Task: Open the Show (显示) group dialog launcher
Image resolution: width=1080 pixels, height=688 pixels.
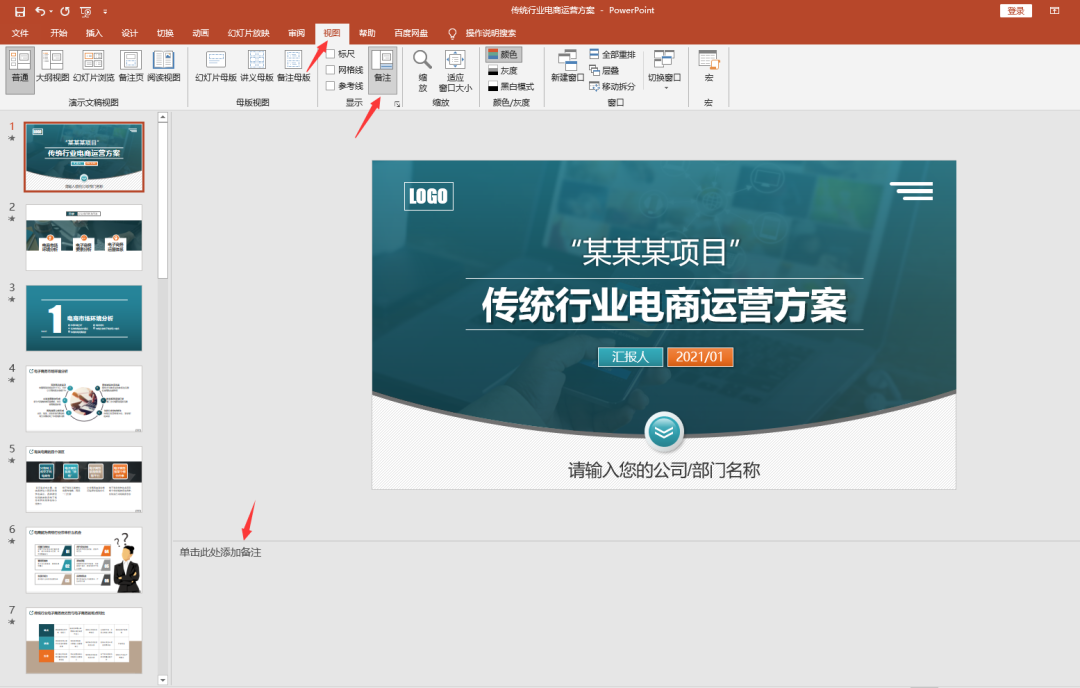Action: coord(396,103)
